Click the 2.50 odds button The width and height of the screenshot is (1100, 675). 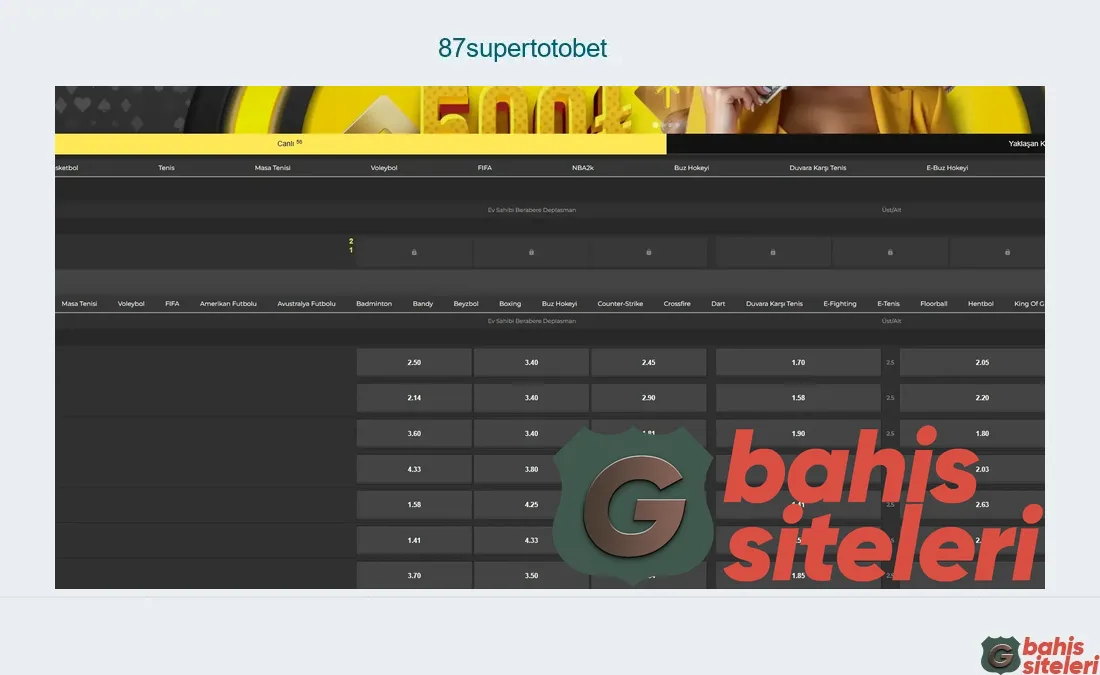point(414,362)
